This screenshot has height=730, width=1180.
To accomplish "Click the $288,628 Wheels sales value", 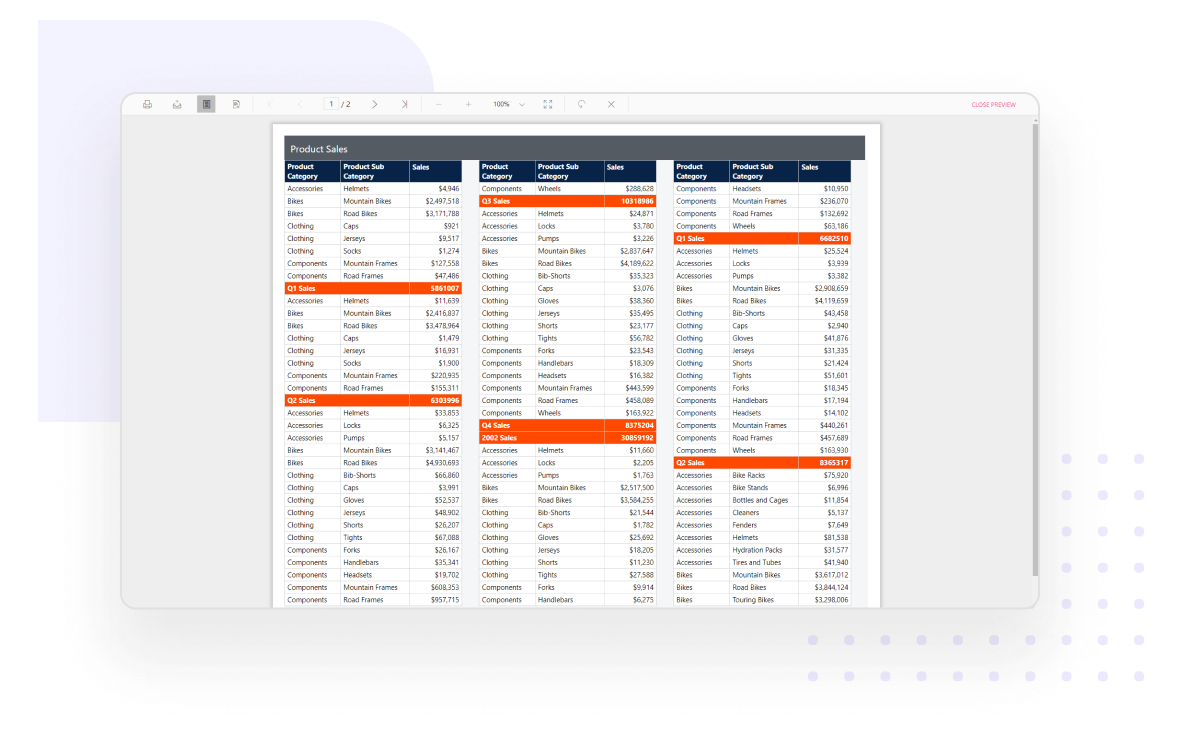I will pyautogui.click(x=640, y=189).
